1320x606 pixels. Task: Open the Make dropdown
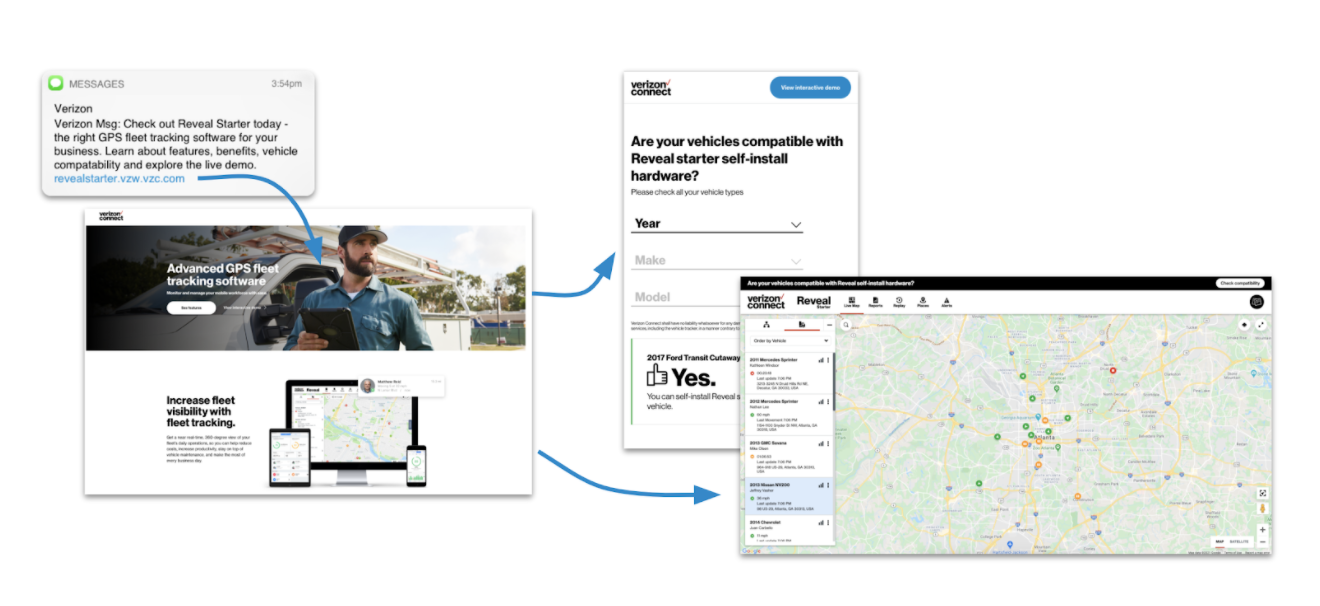717,260
